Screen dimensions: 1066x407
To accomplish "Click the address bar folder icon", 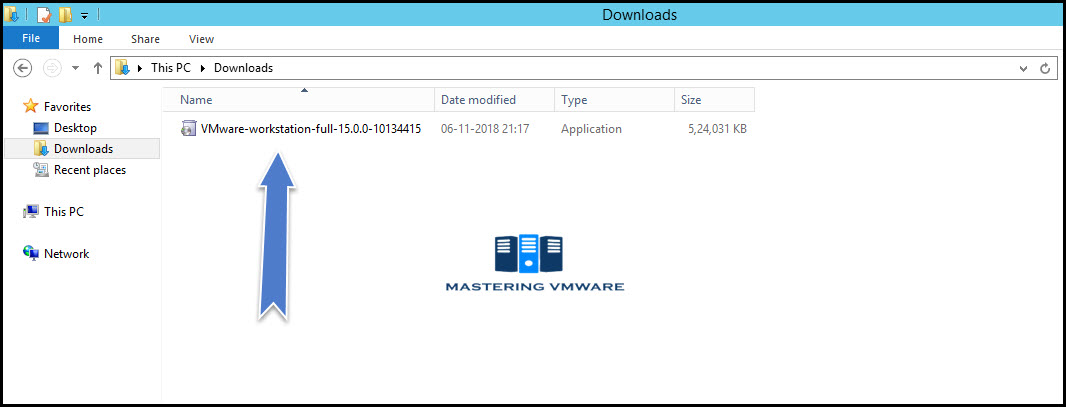I will click(122, 68).
